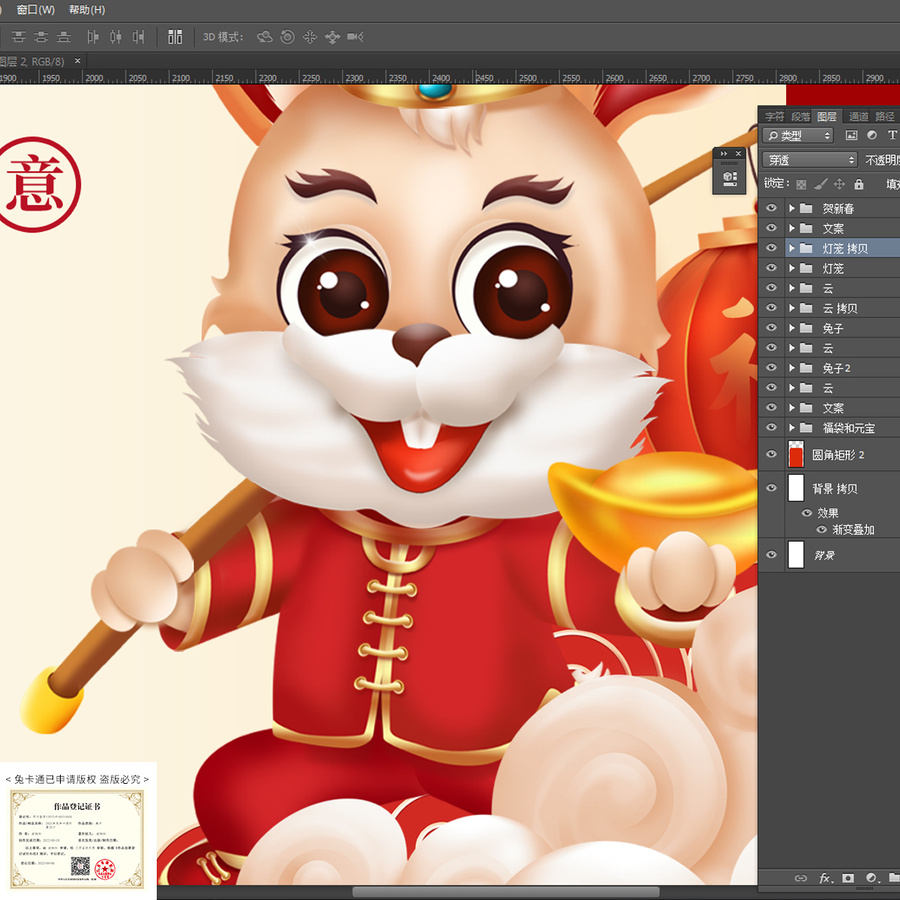Viewport: 900px width, 900px height.
Task: Switch to the 段落 panel tab
Action: 801,117
